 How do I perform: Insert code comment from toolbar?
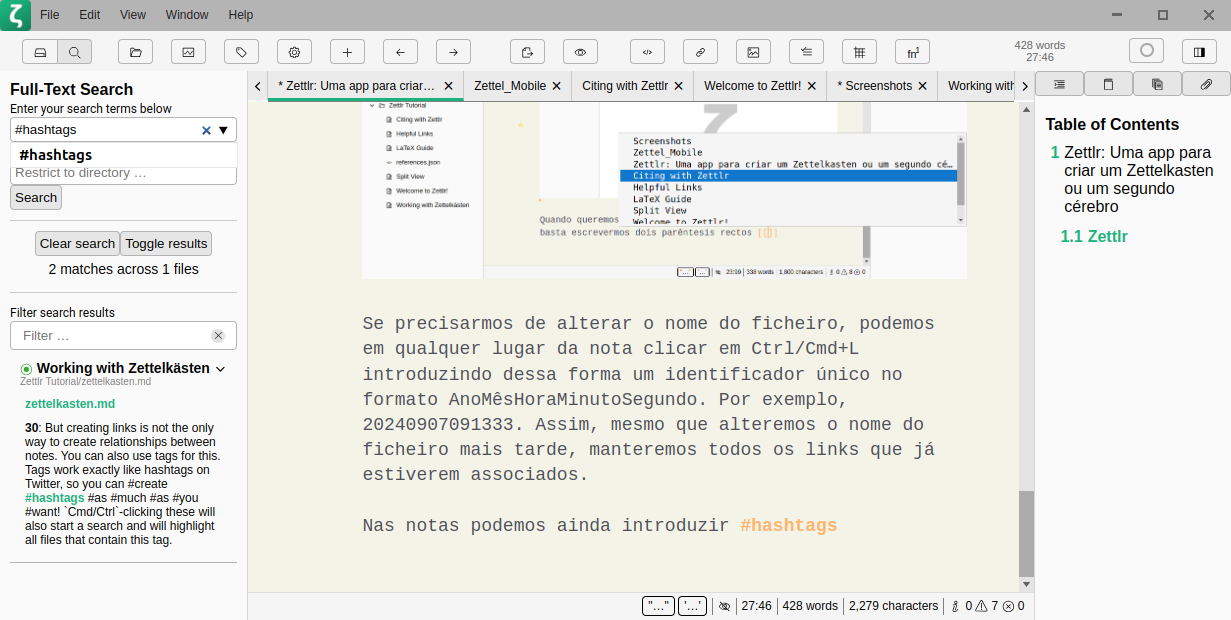click(x=647, y=51)
